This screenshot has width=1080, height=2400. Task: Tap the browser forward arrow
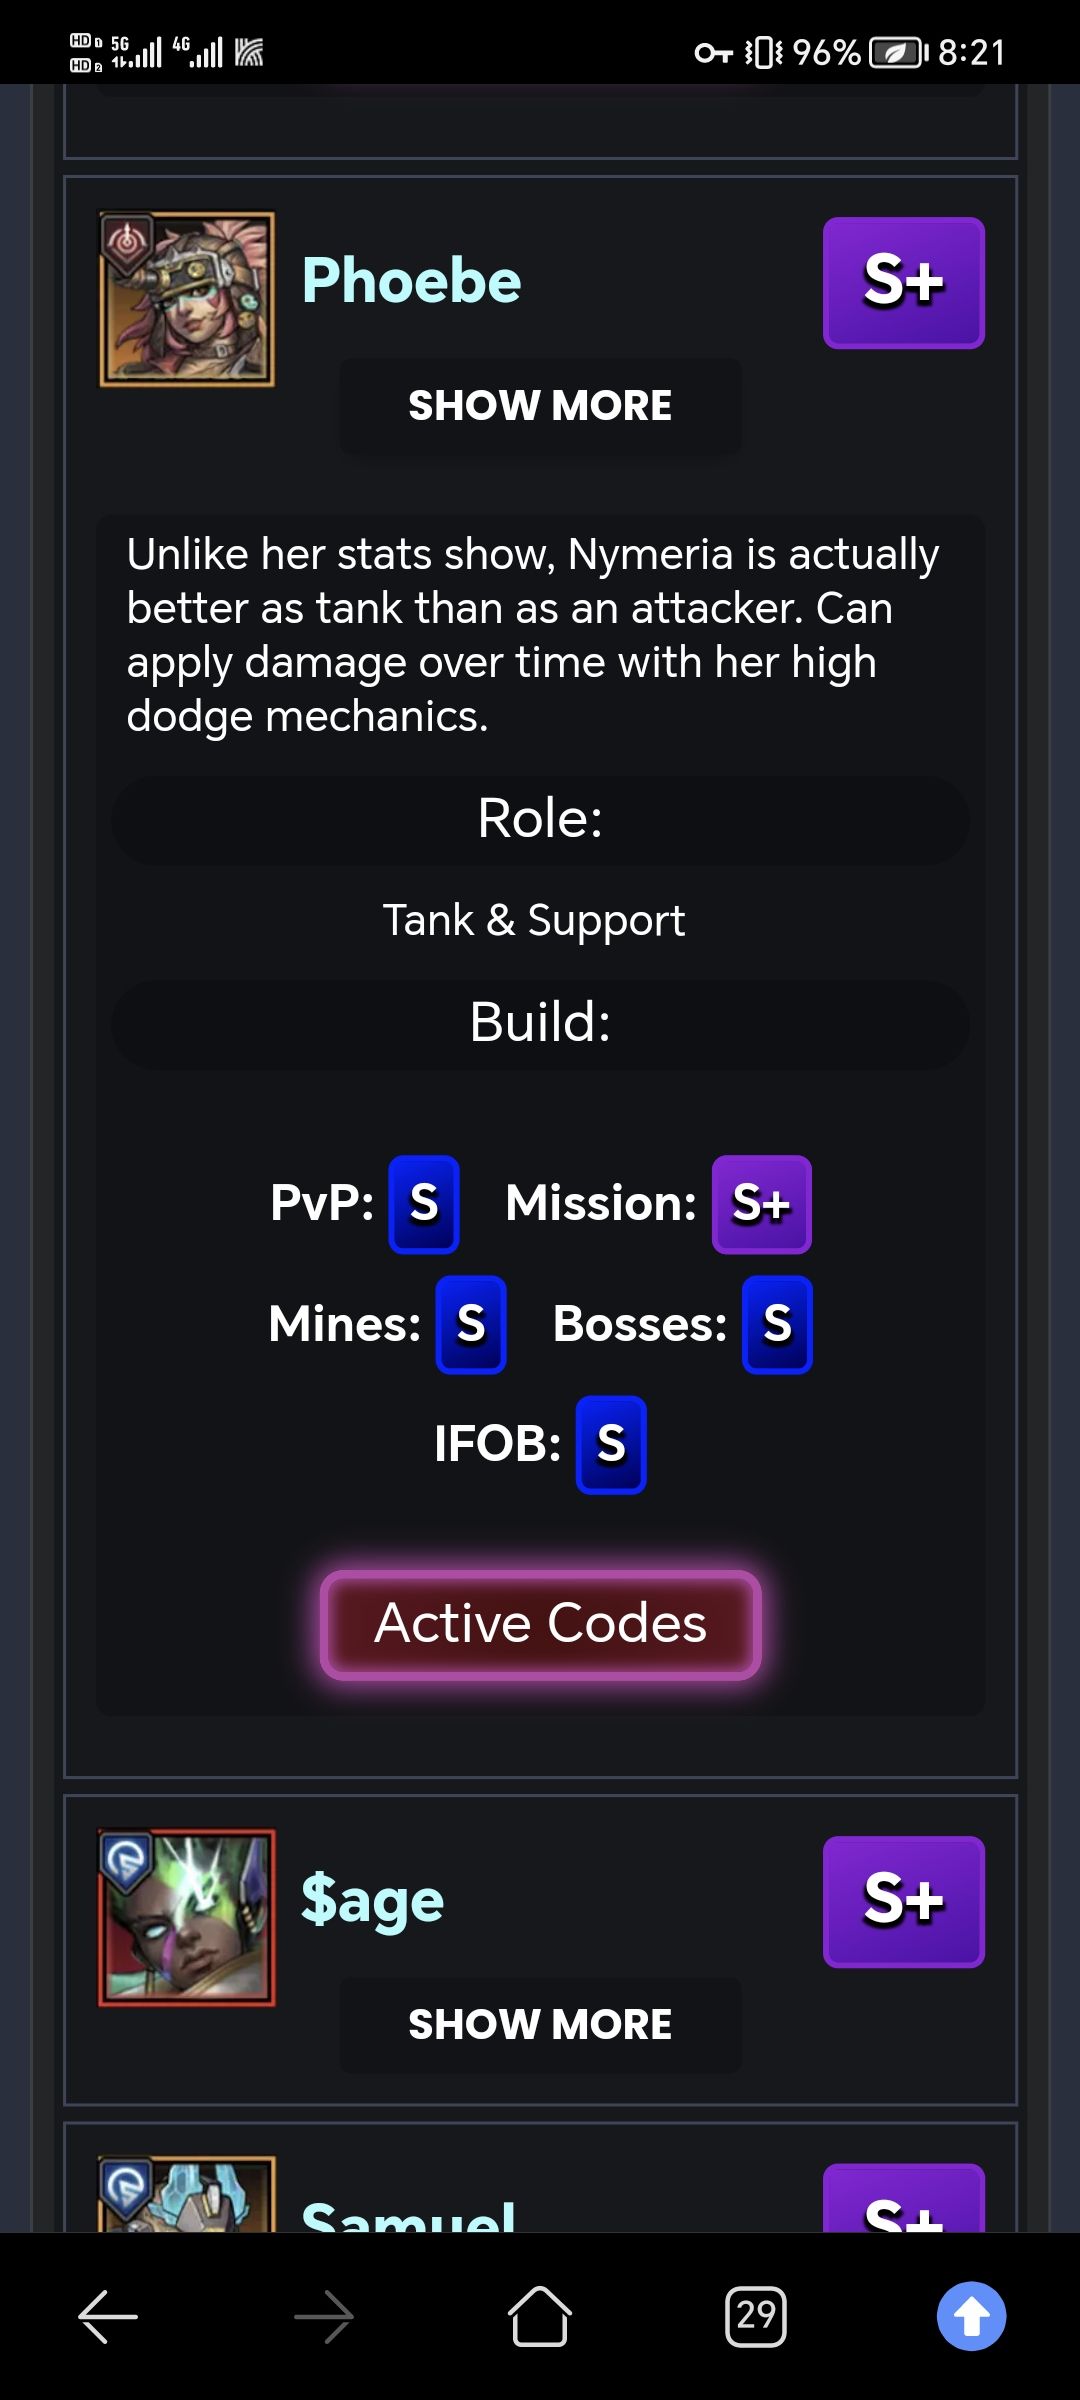[x=324, y=2316]
